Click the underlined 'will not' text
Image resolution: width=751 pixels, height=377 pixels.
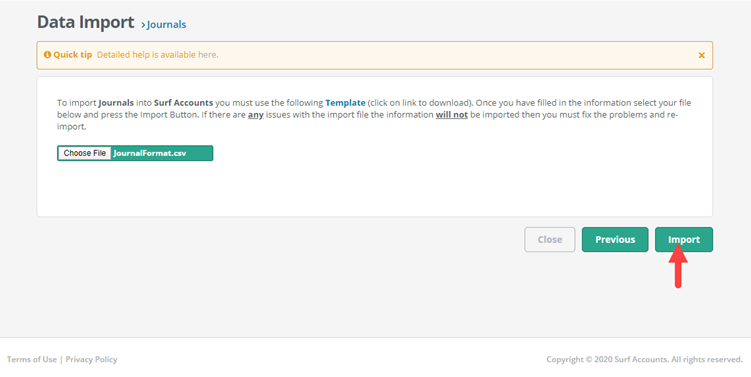451,115
